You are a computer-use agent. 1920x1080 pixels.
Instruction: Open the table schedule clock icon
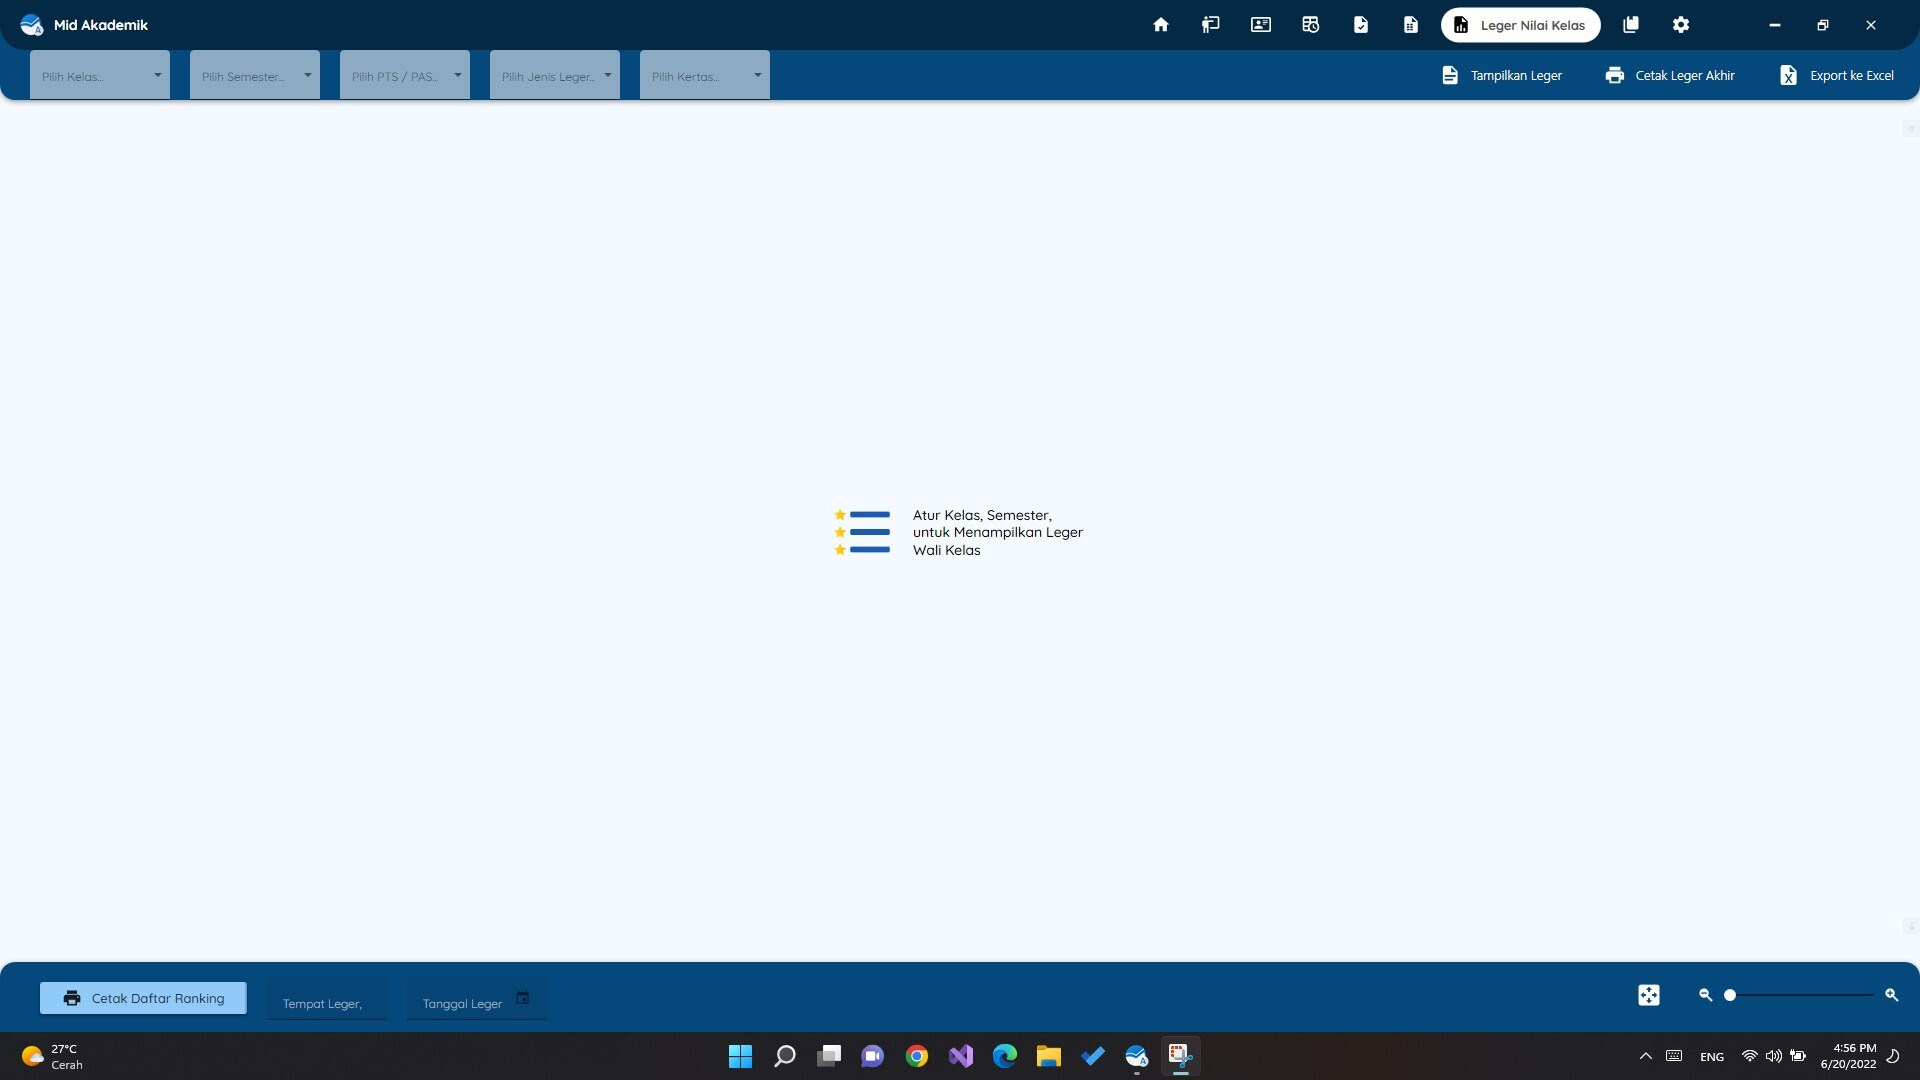[1310, 25]
